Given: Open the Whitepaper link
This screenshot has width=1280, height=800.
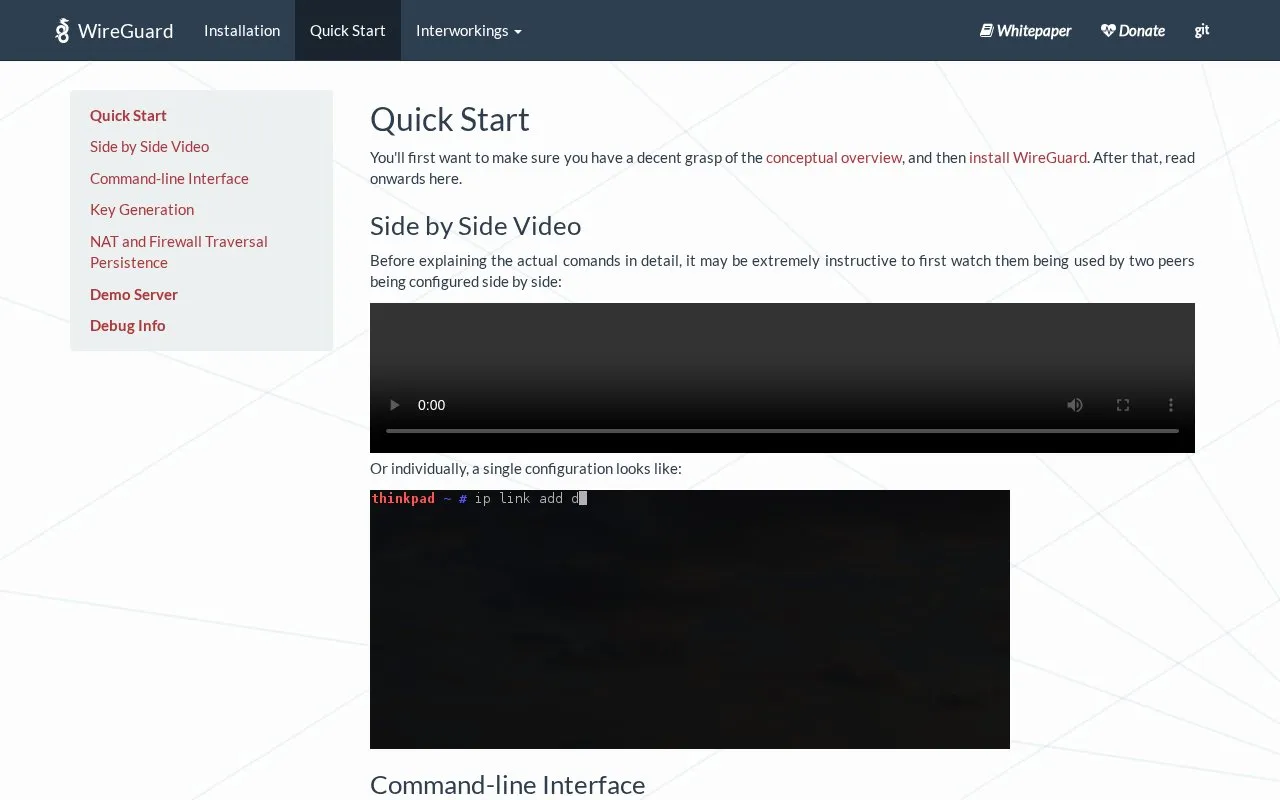Looking at the screenshot, I should tap(1025, 31).
